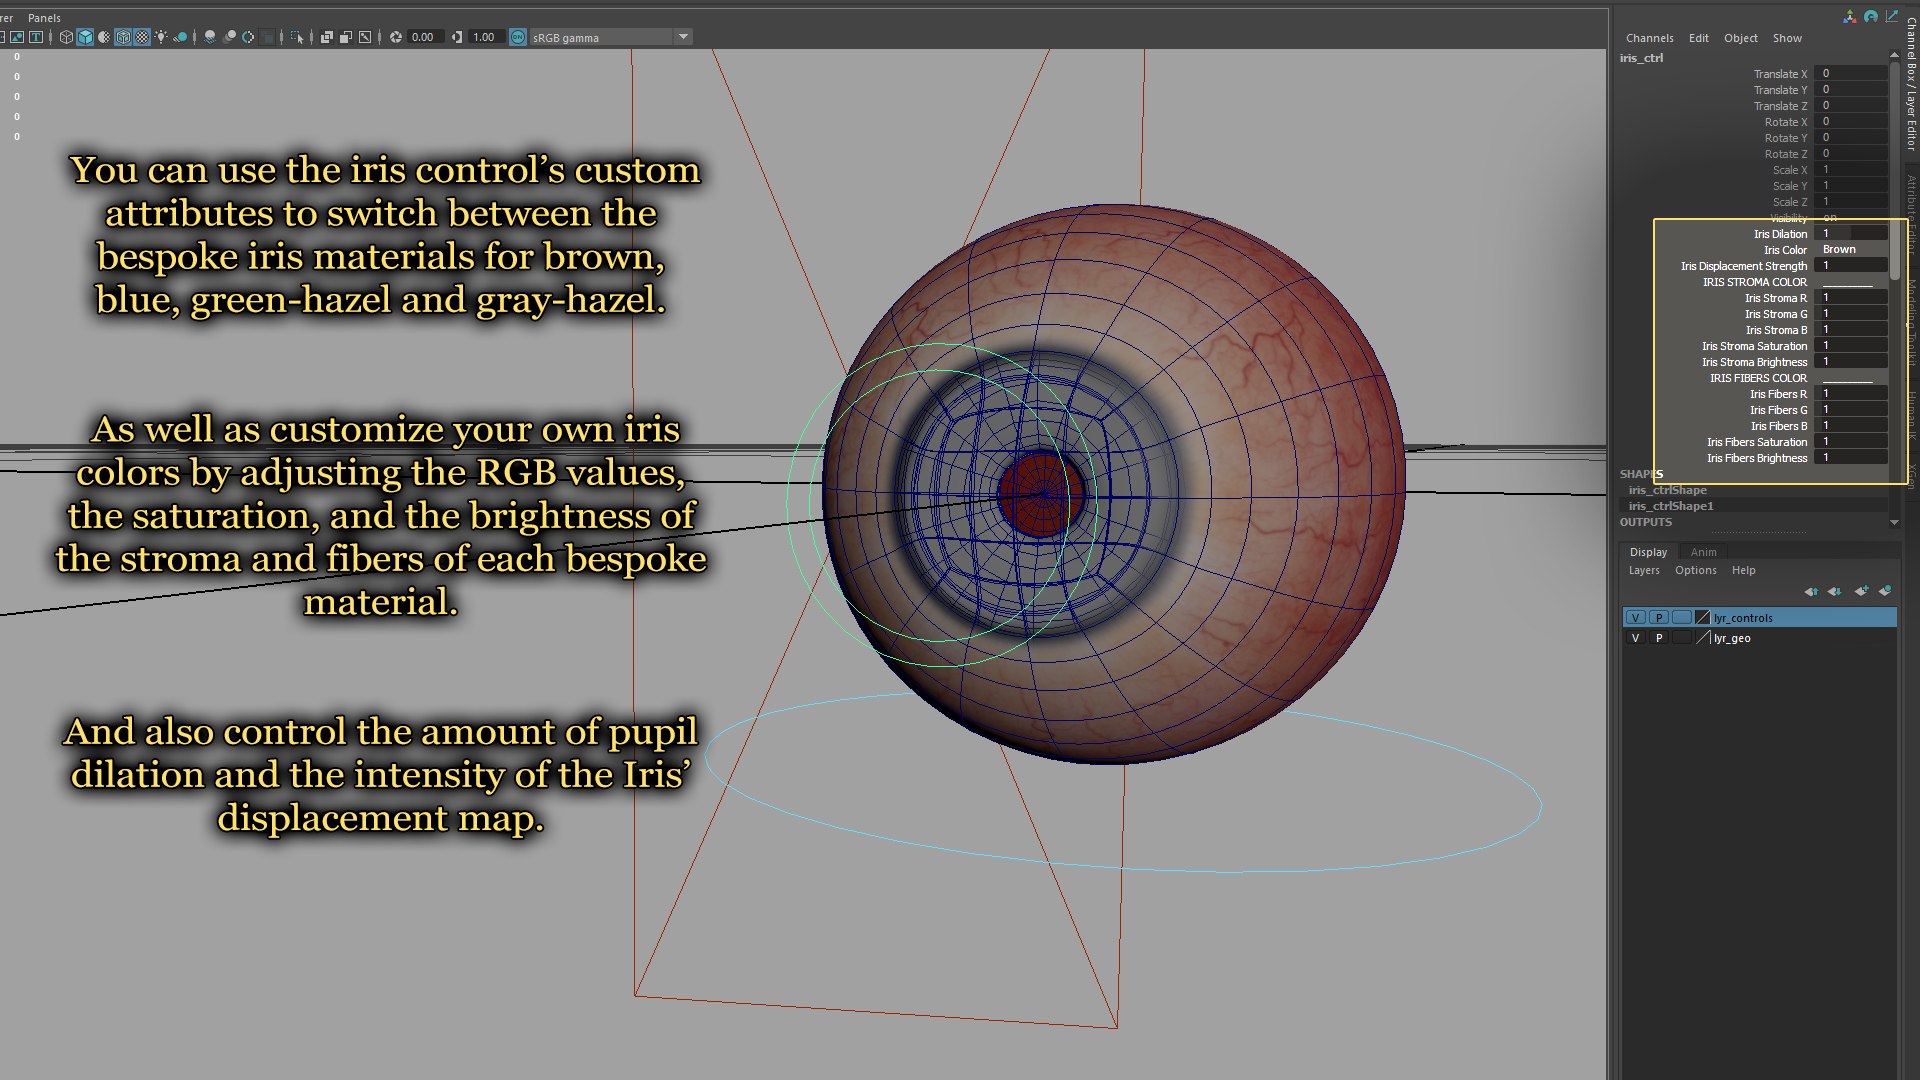Toggle color management ON button

(518, 37)
